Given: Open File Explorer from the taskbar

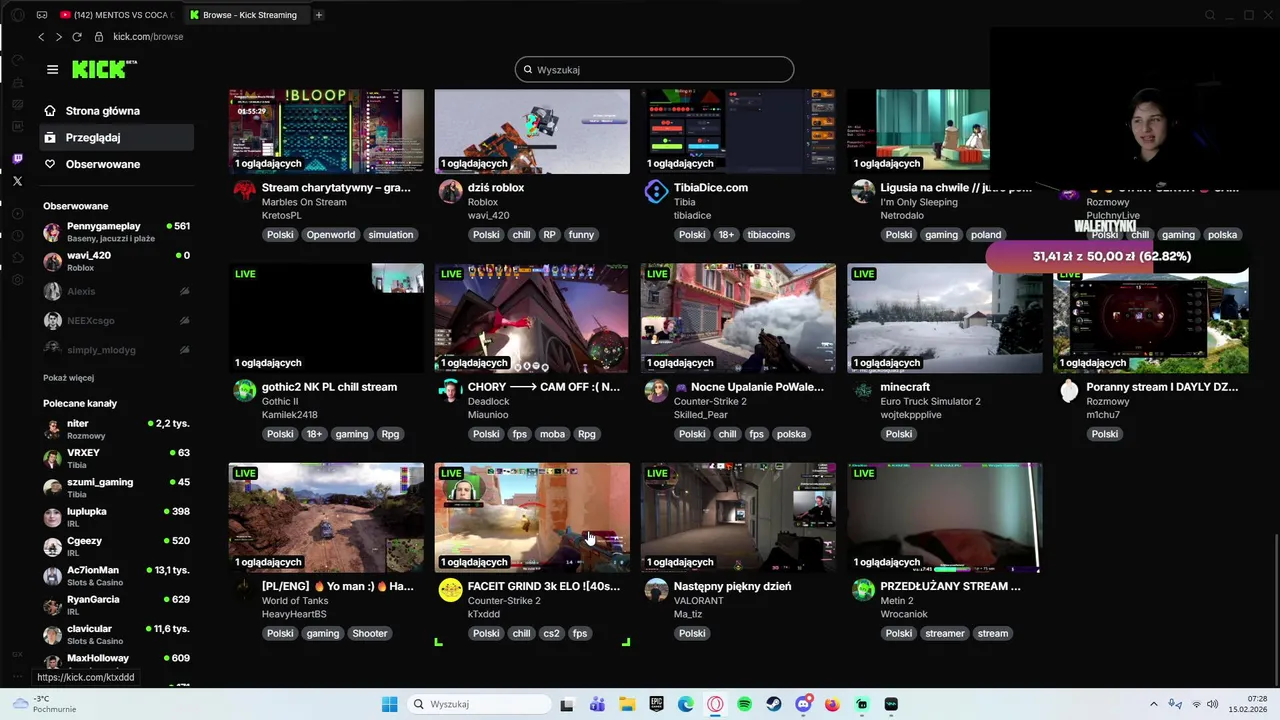Looking at the screenshot, I should (626, 704).
